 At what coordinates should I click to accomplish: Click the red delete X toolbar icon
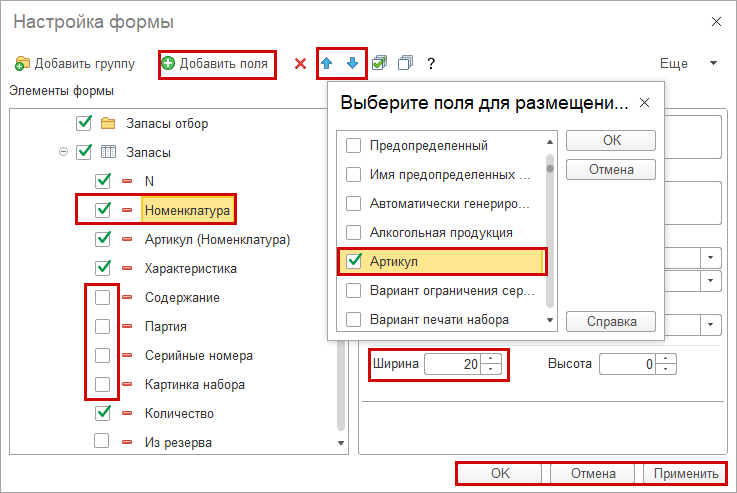click(300, 64)
